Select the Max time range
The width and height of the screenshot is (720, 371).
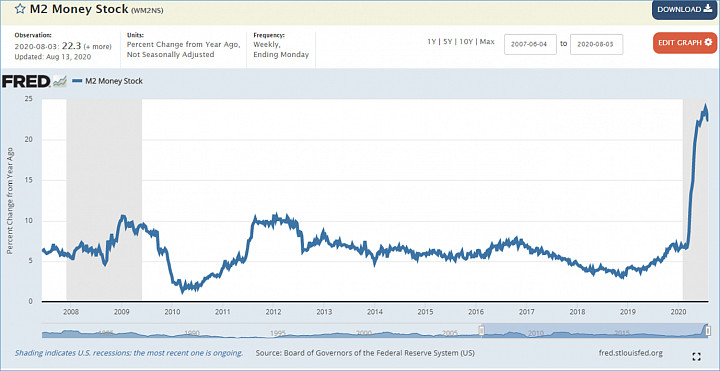click(x=487, y=41)
